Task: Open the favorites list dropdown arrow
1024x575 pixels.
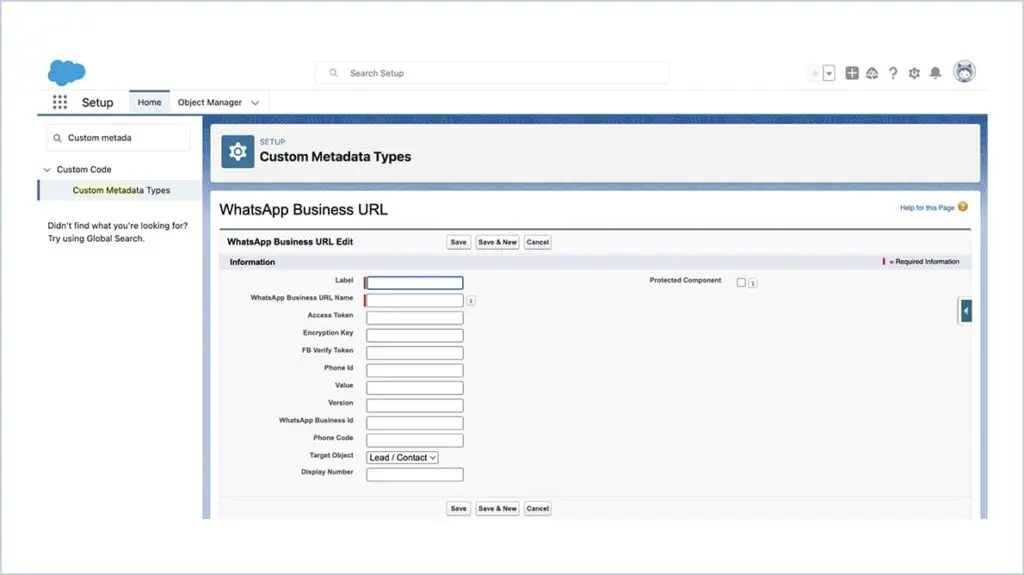Action: (829, 73)
